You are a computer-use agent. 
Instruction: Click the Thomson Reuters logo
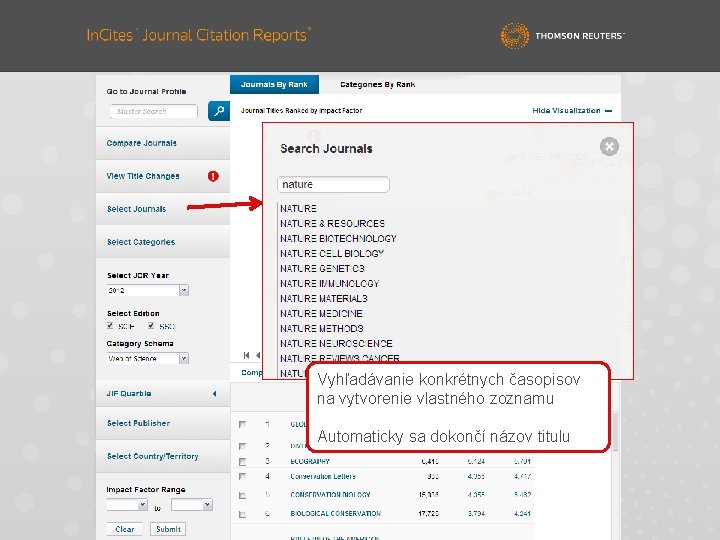pyautogui.click(x=562, y=35)
